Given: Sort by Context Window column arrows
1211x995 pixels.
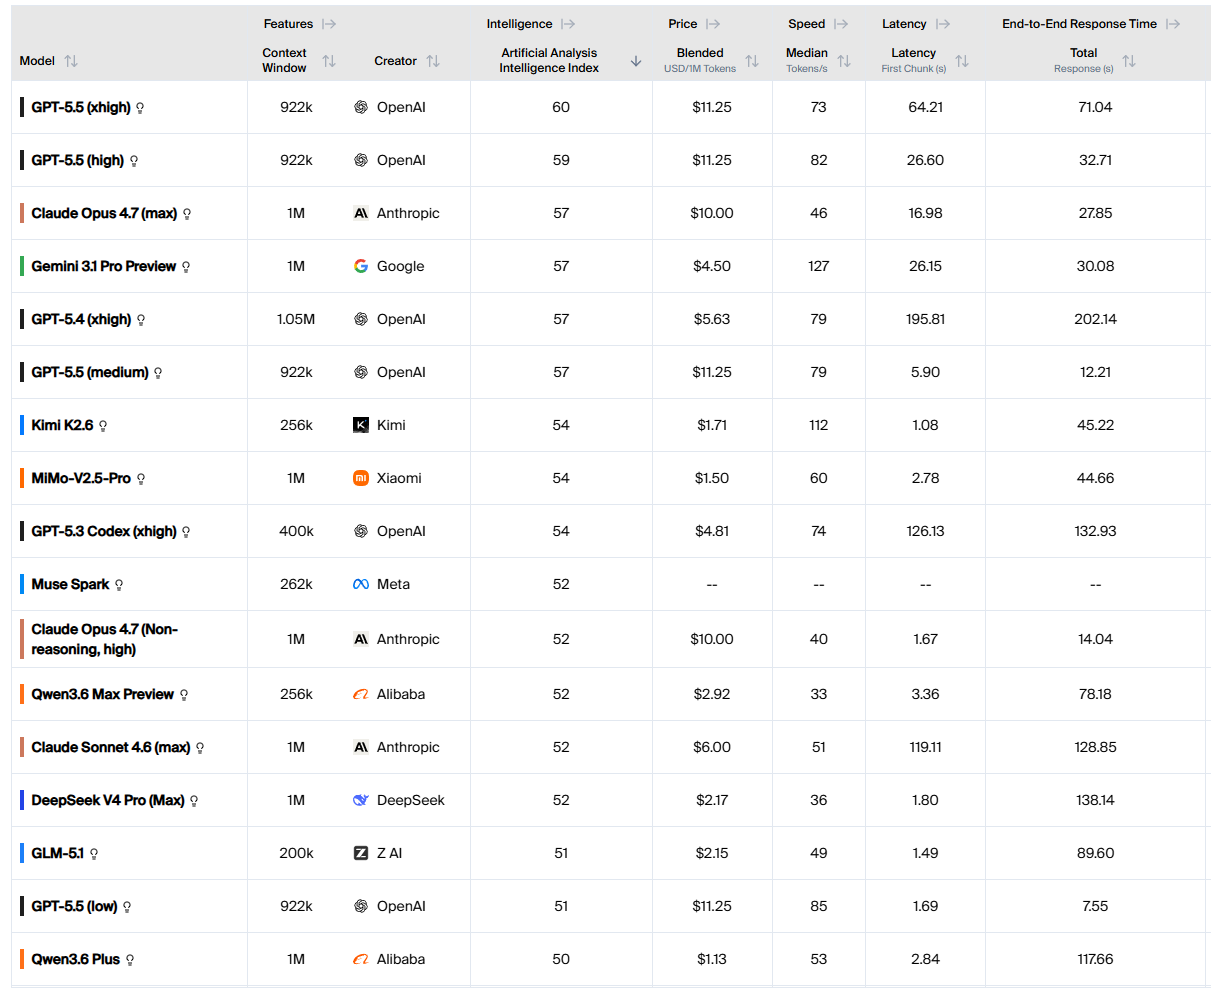Looking at the screenshot, I should click(329, 61).
